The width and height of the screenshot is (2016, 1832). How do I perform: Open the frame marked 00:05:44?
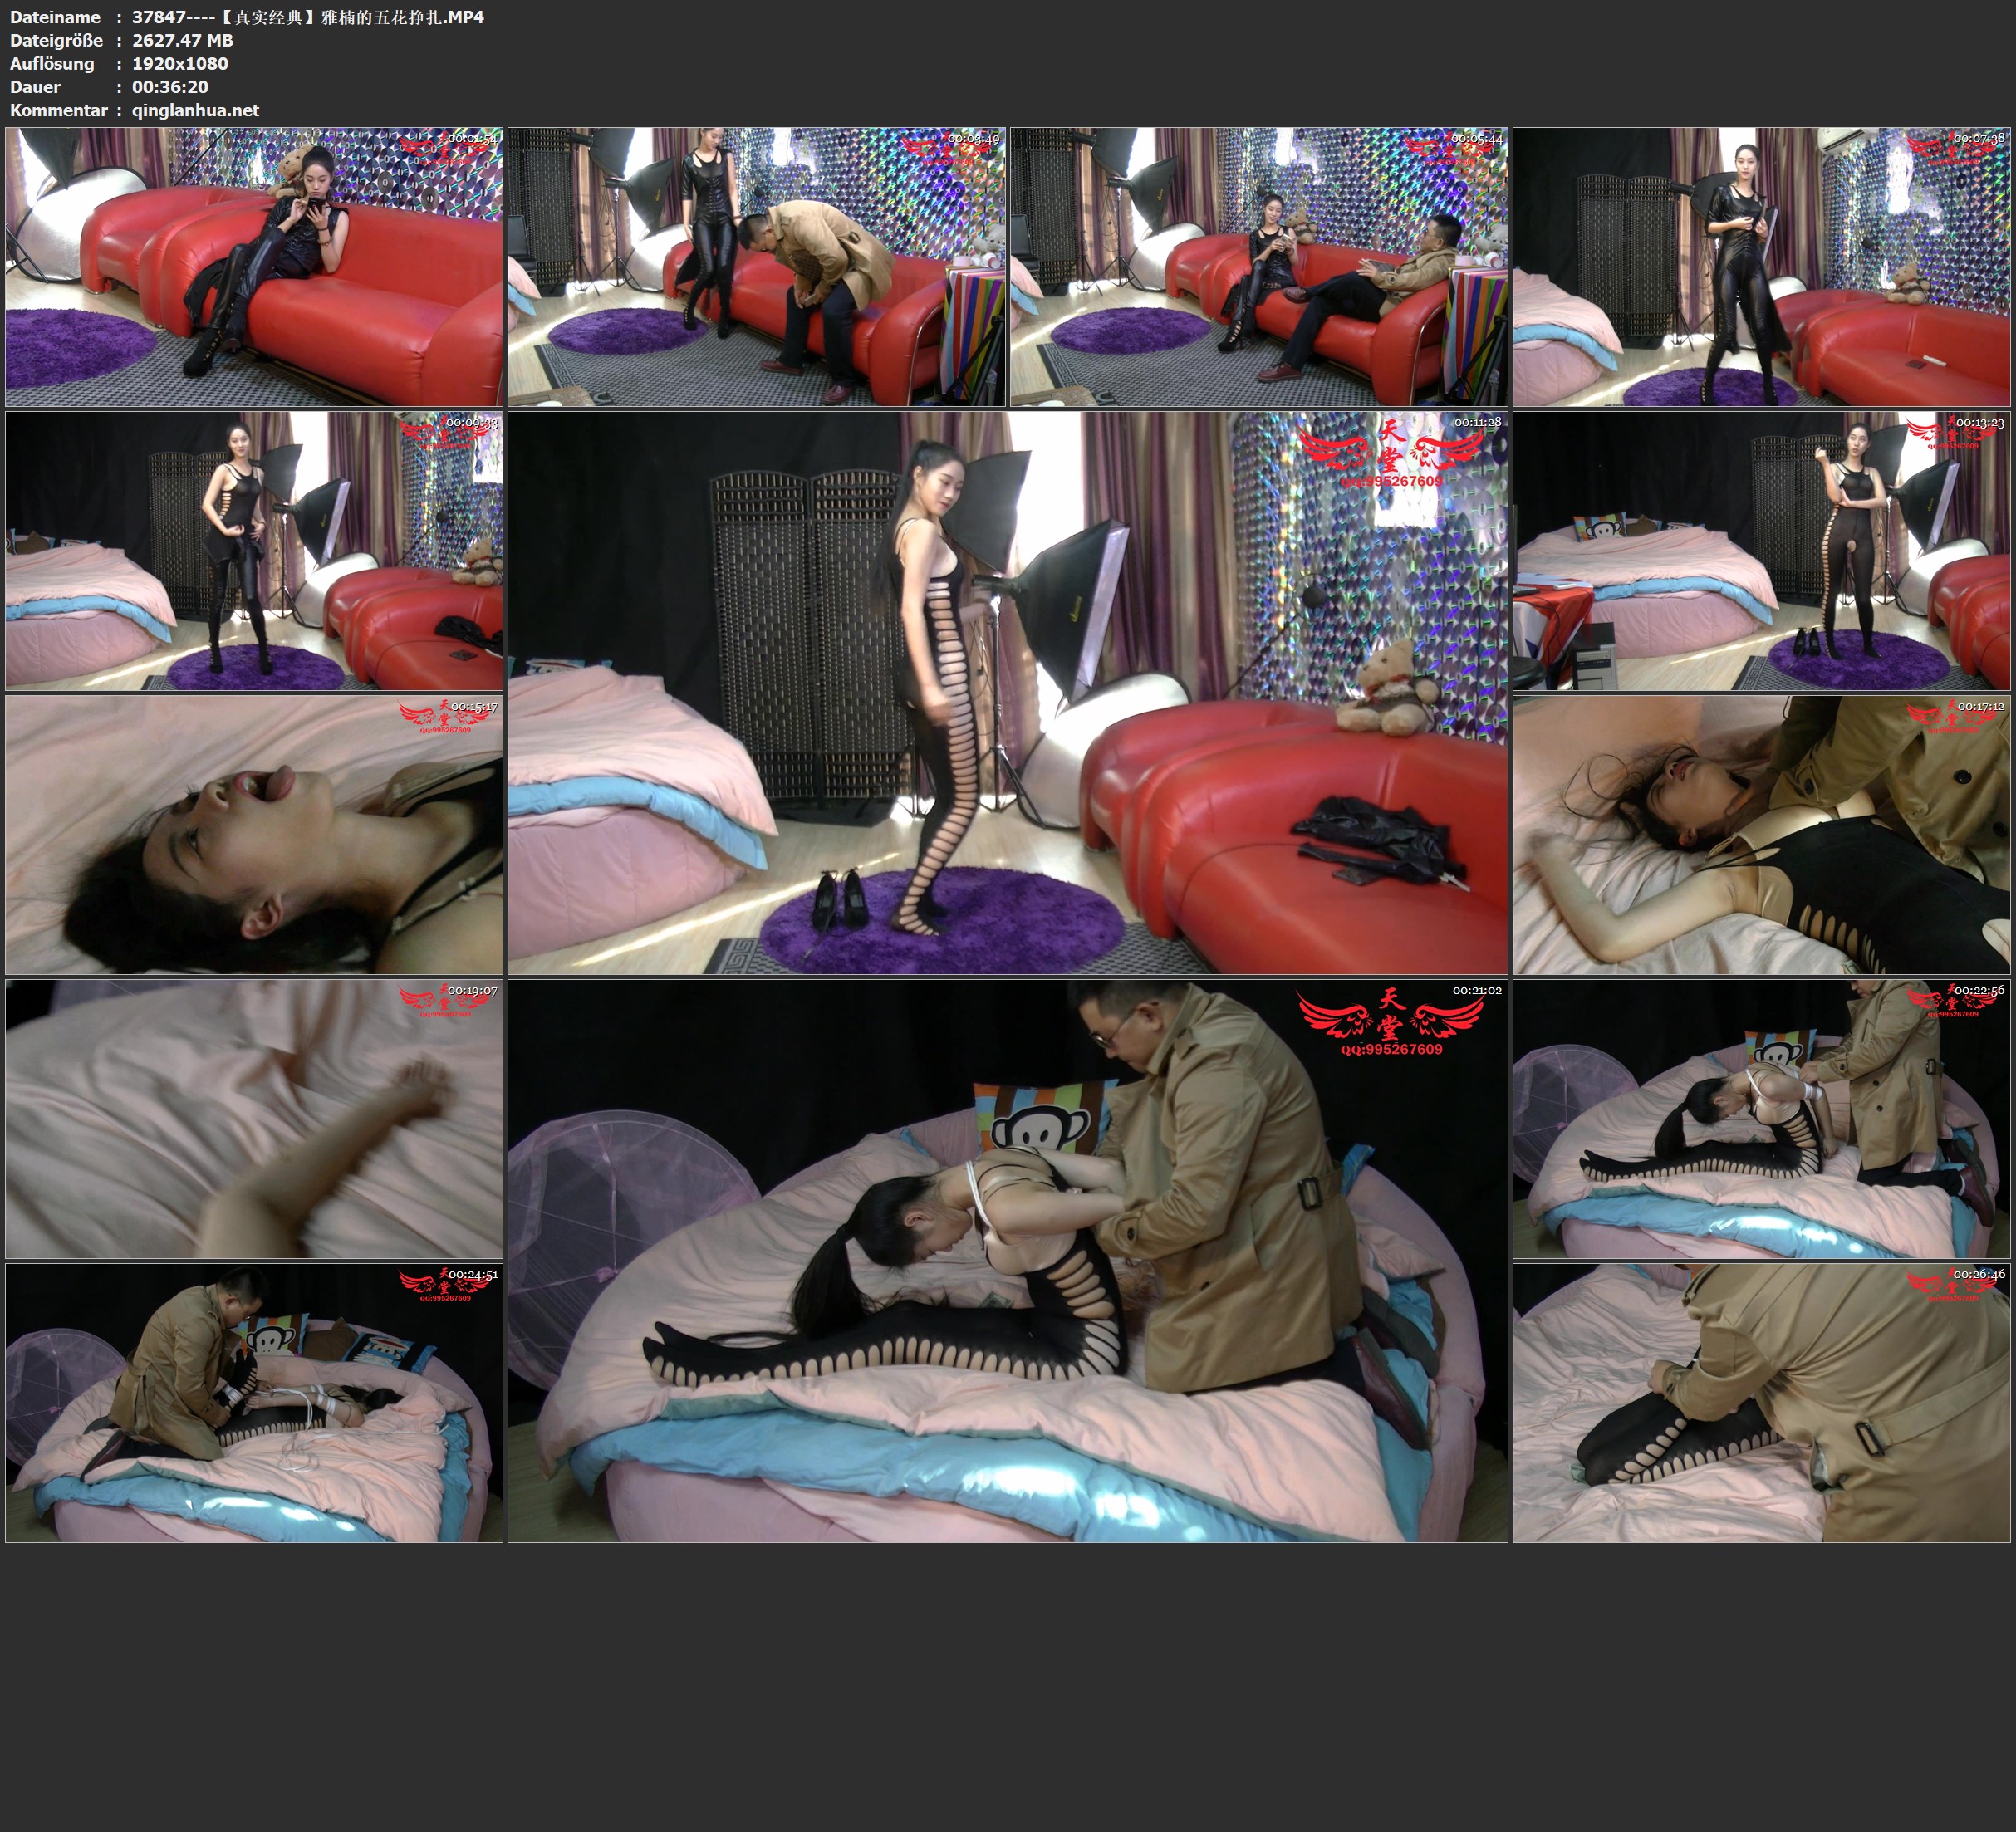(1259, 266)
